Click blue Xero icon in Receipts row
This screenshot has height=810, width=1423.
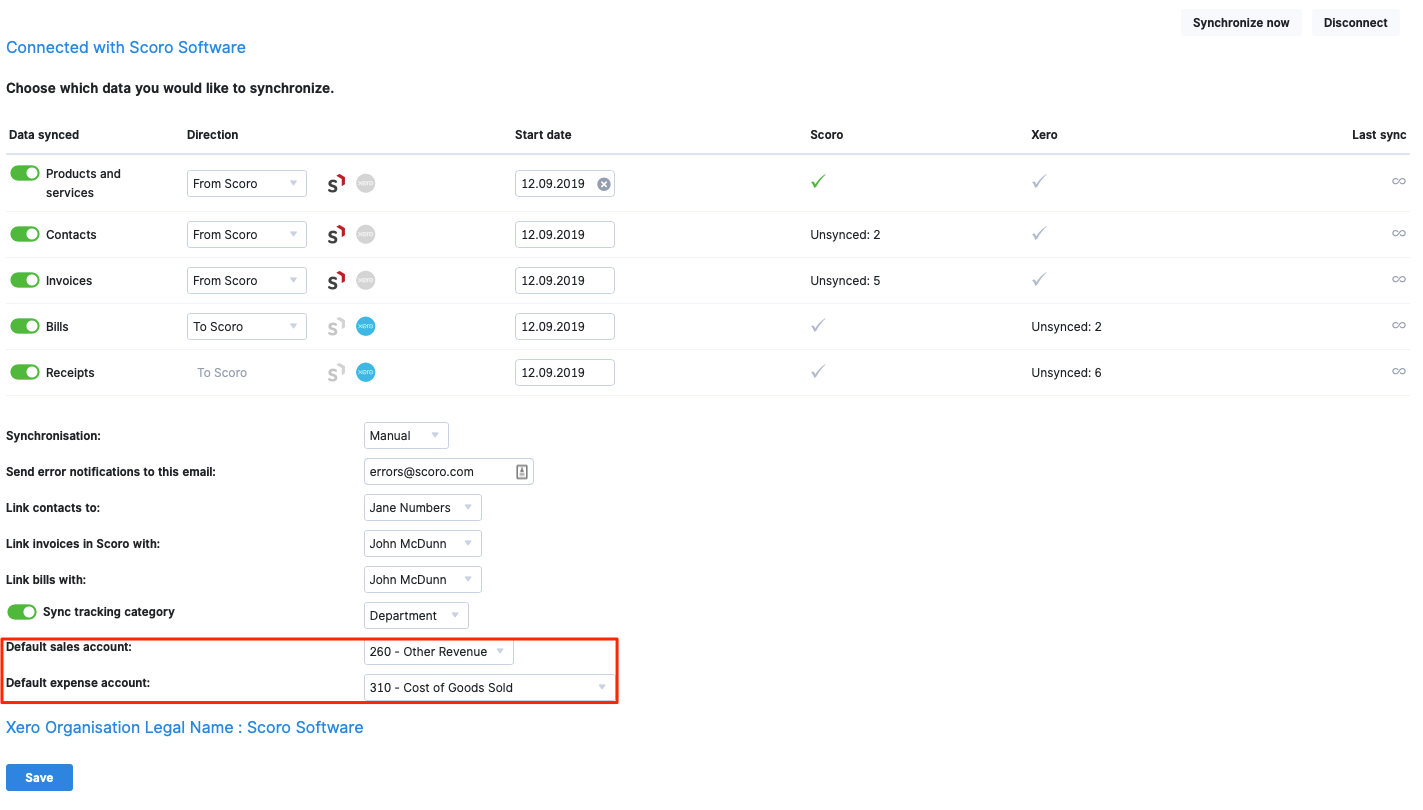tap(366, 373)
